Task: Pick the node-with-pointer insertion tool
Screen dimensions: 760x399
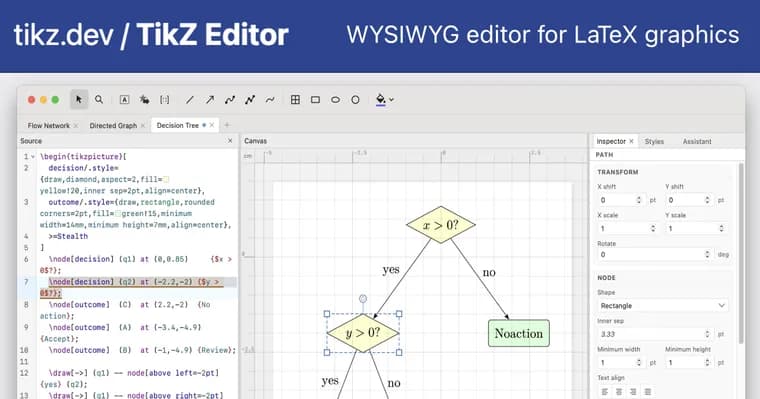Action: coord(144,99)
